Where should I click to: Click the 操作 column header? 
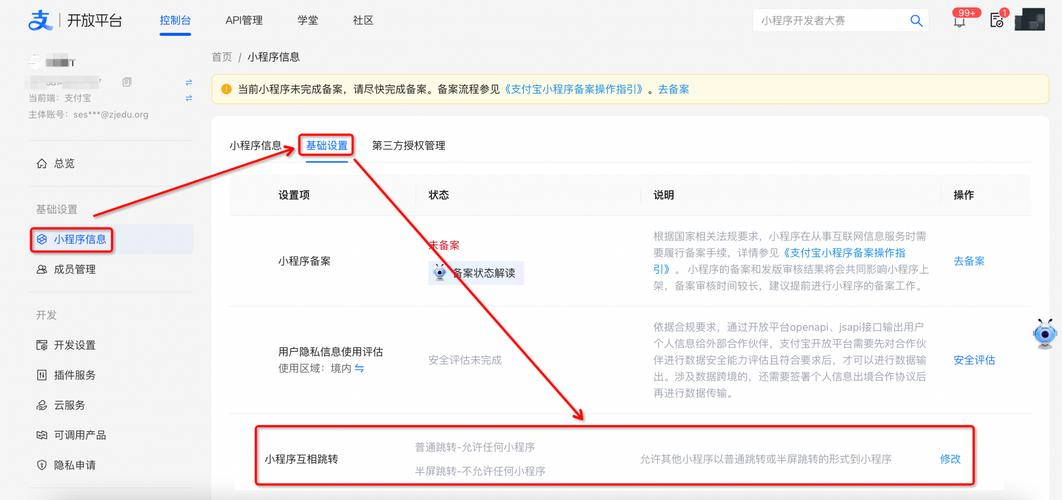pyautogui.click(x=964, y=195)
